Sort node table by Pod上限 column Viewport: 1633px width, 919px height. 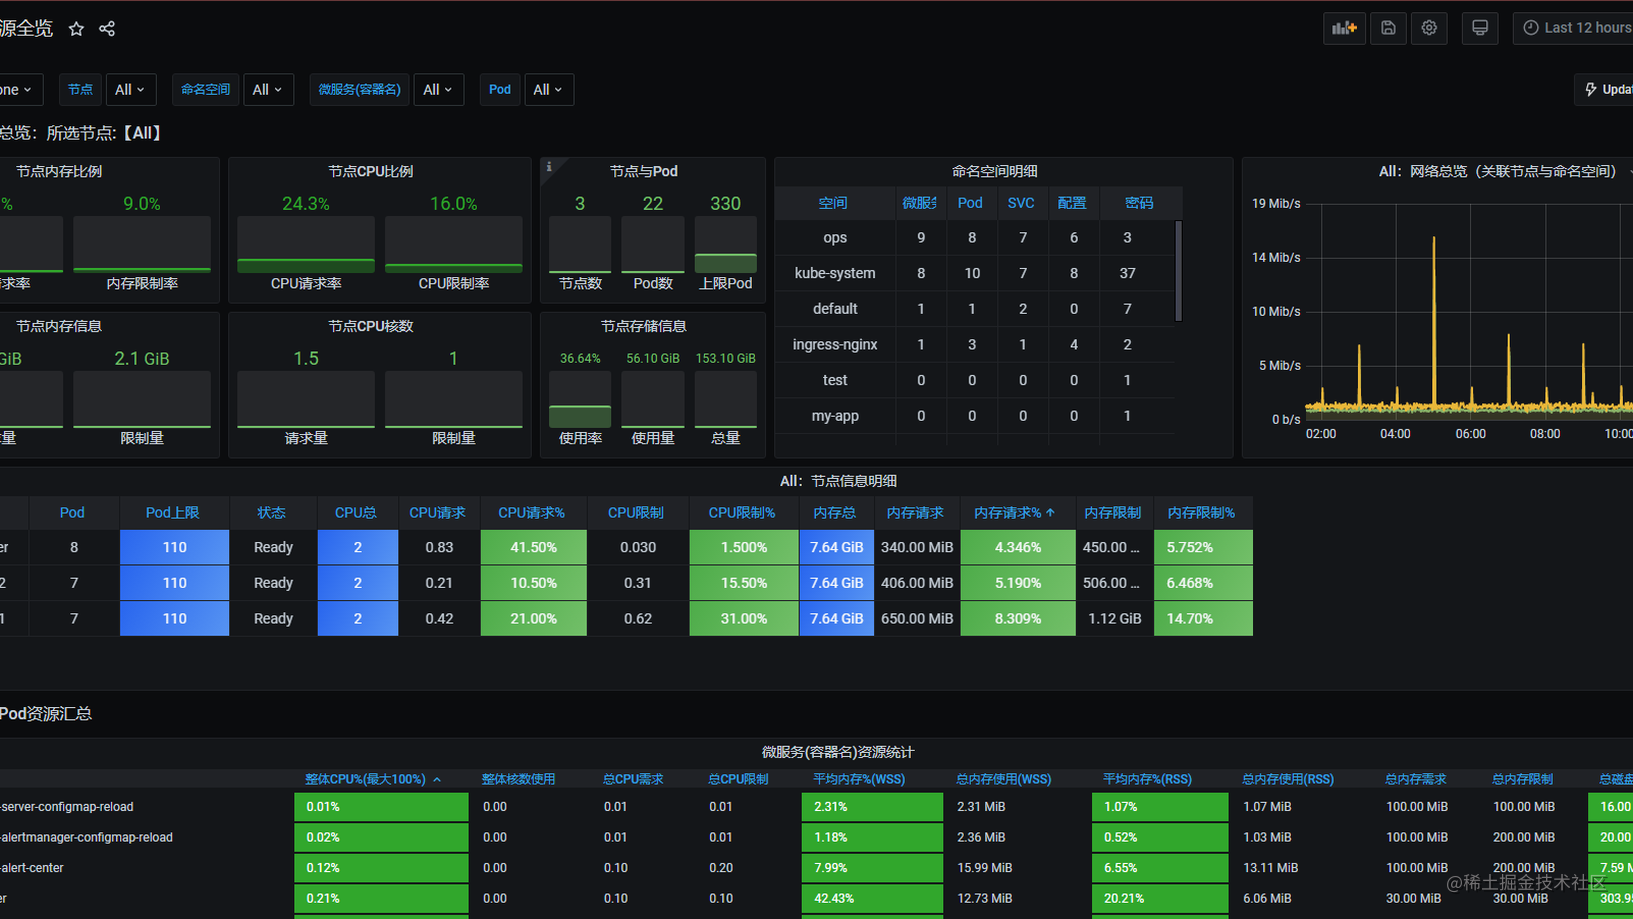[173, 513]
